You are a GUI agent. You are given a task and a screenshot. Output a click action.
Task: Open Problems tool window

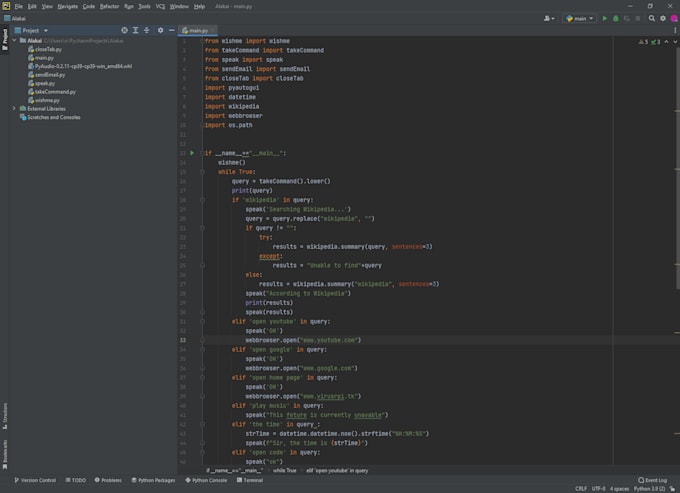[x=108, y=480]
